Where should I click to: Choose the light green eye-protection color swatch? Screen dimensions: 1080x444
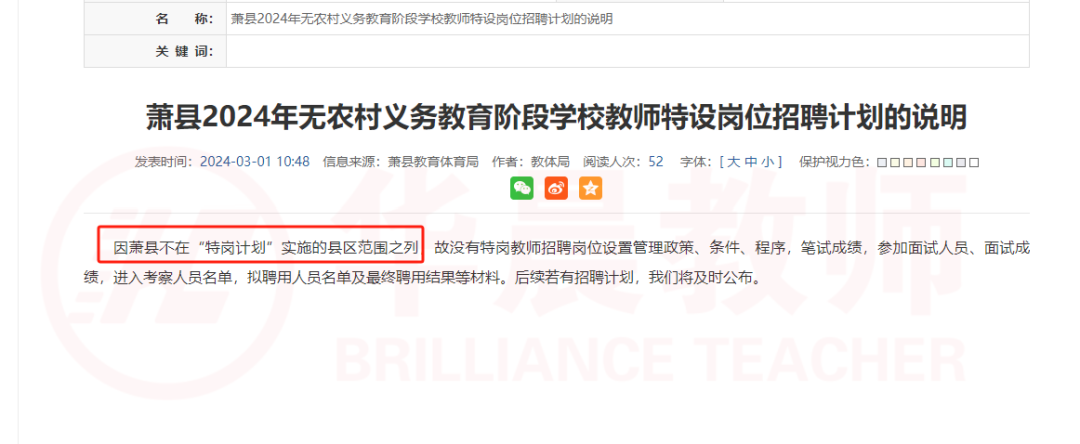click(x=935, y=162)
